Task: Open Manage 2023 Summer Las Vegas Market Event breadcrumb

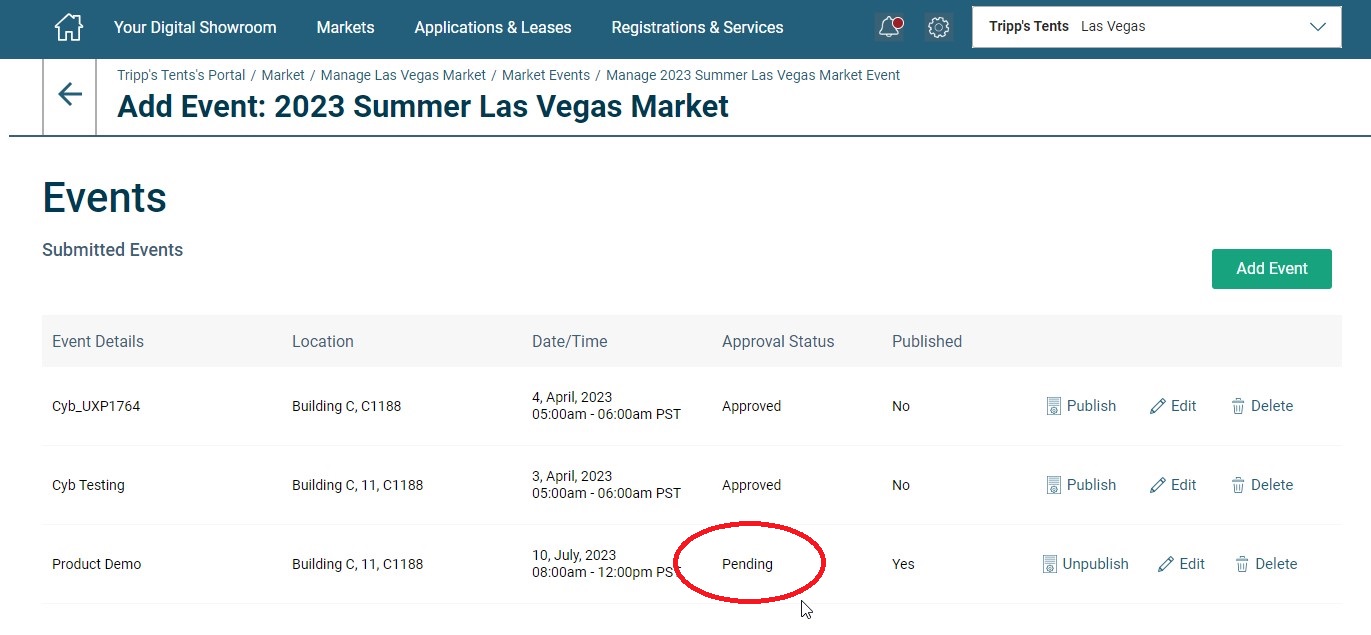Action: tap(753, 75)
